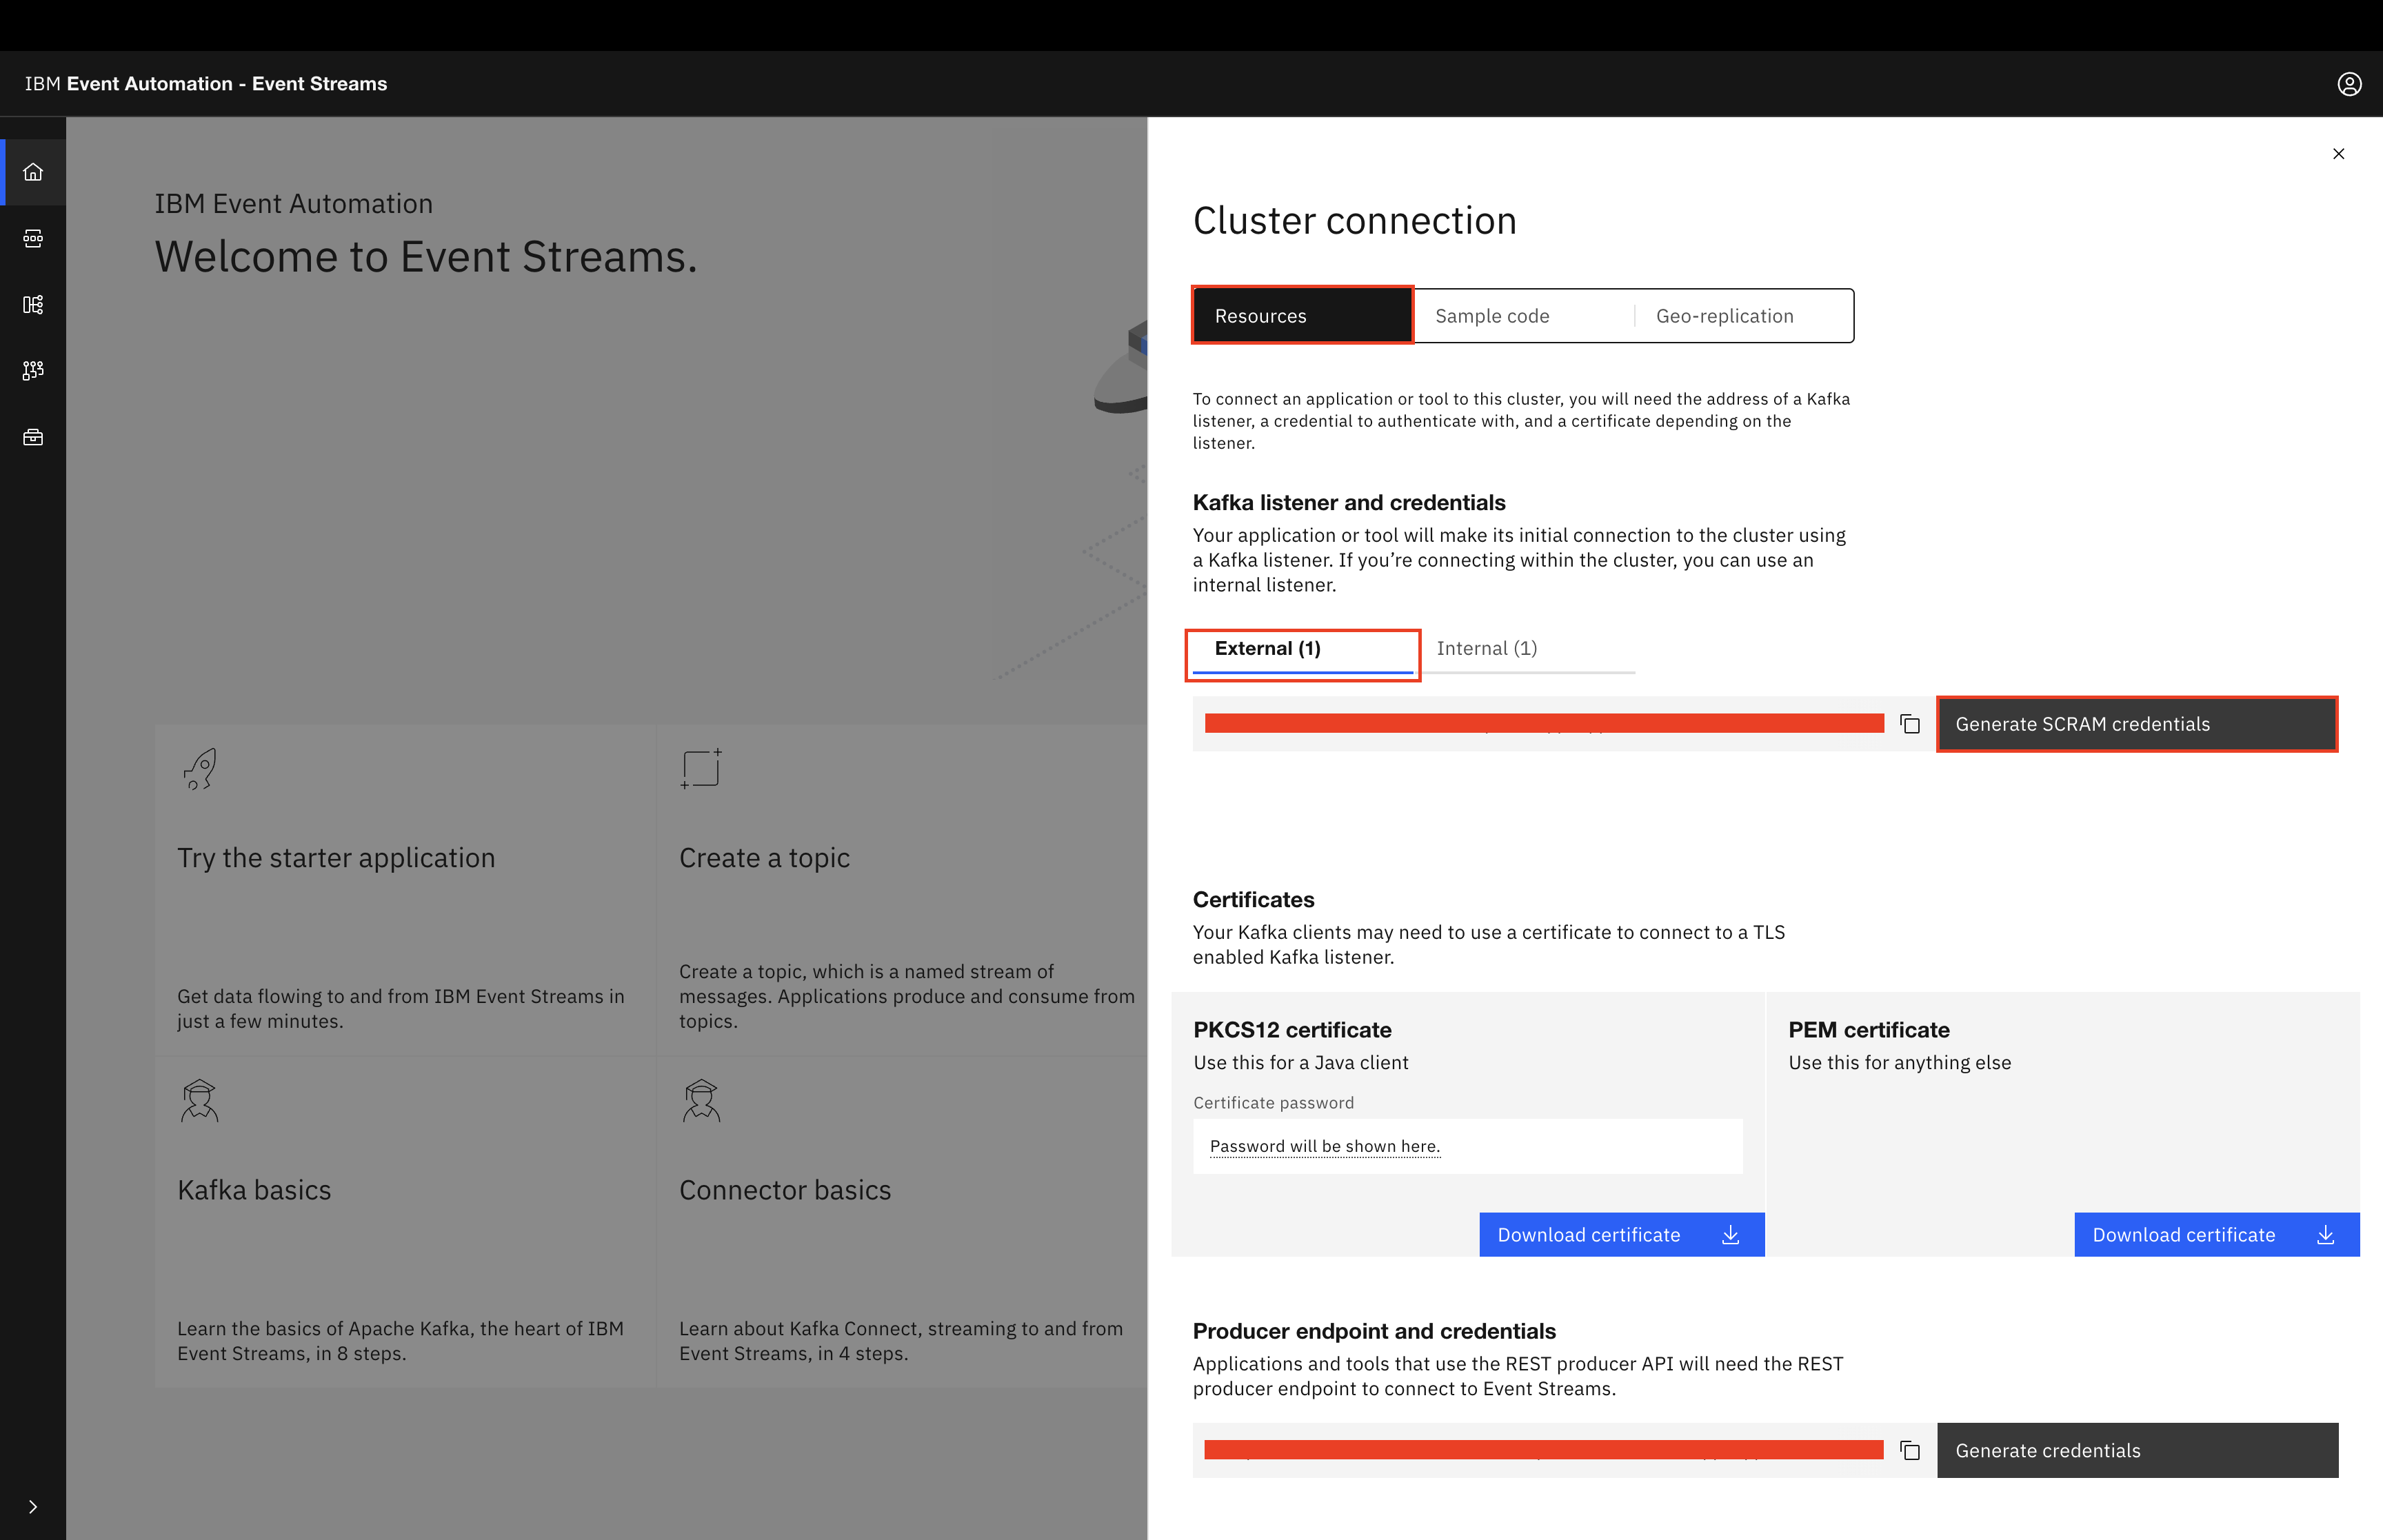This screenshot has width=2383, height=1540.
Task: Open the Toolbox icon in the sidebar
Action: [33, 437]
